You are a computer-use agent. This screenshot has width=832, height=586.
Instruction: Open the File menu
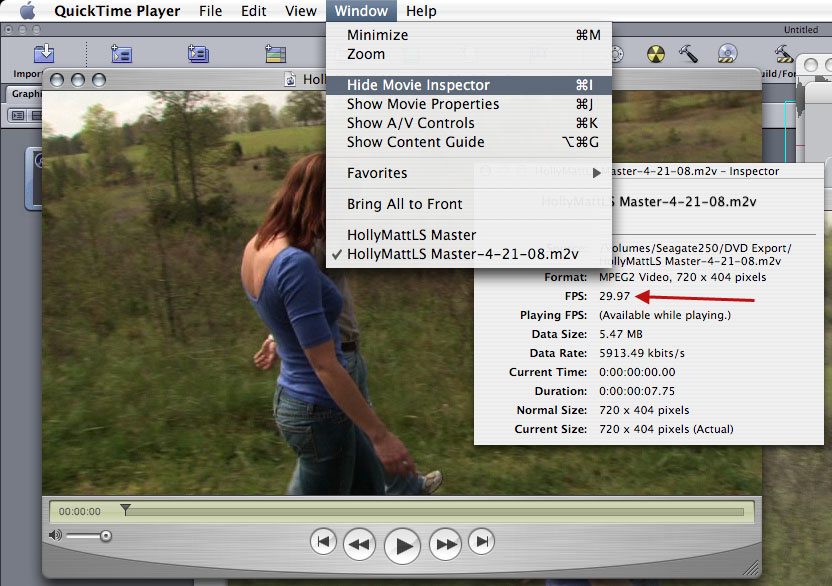point(210,11)
